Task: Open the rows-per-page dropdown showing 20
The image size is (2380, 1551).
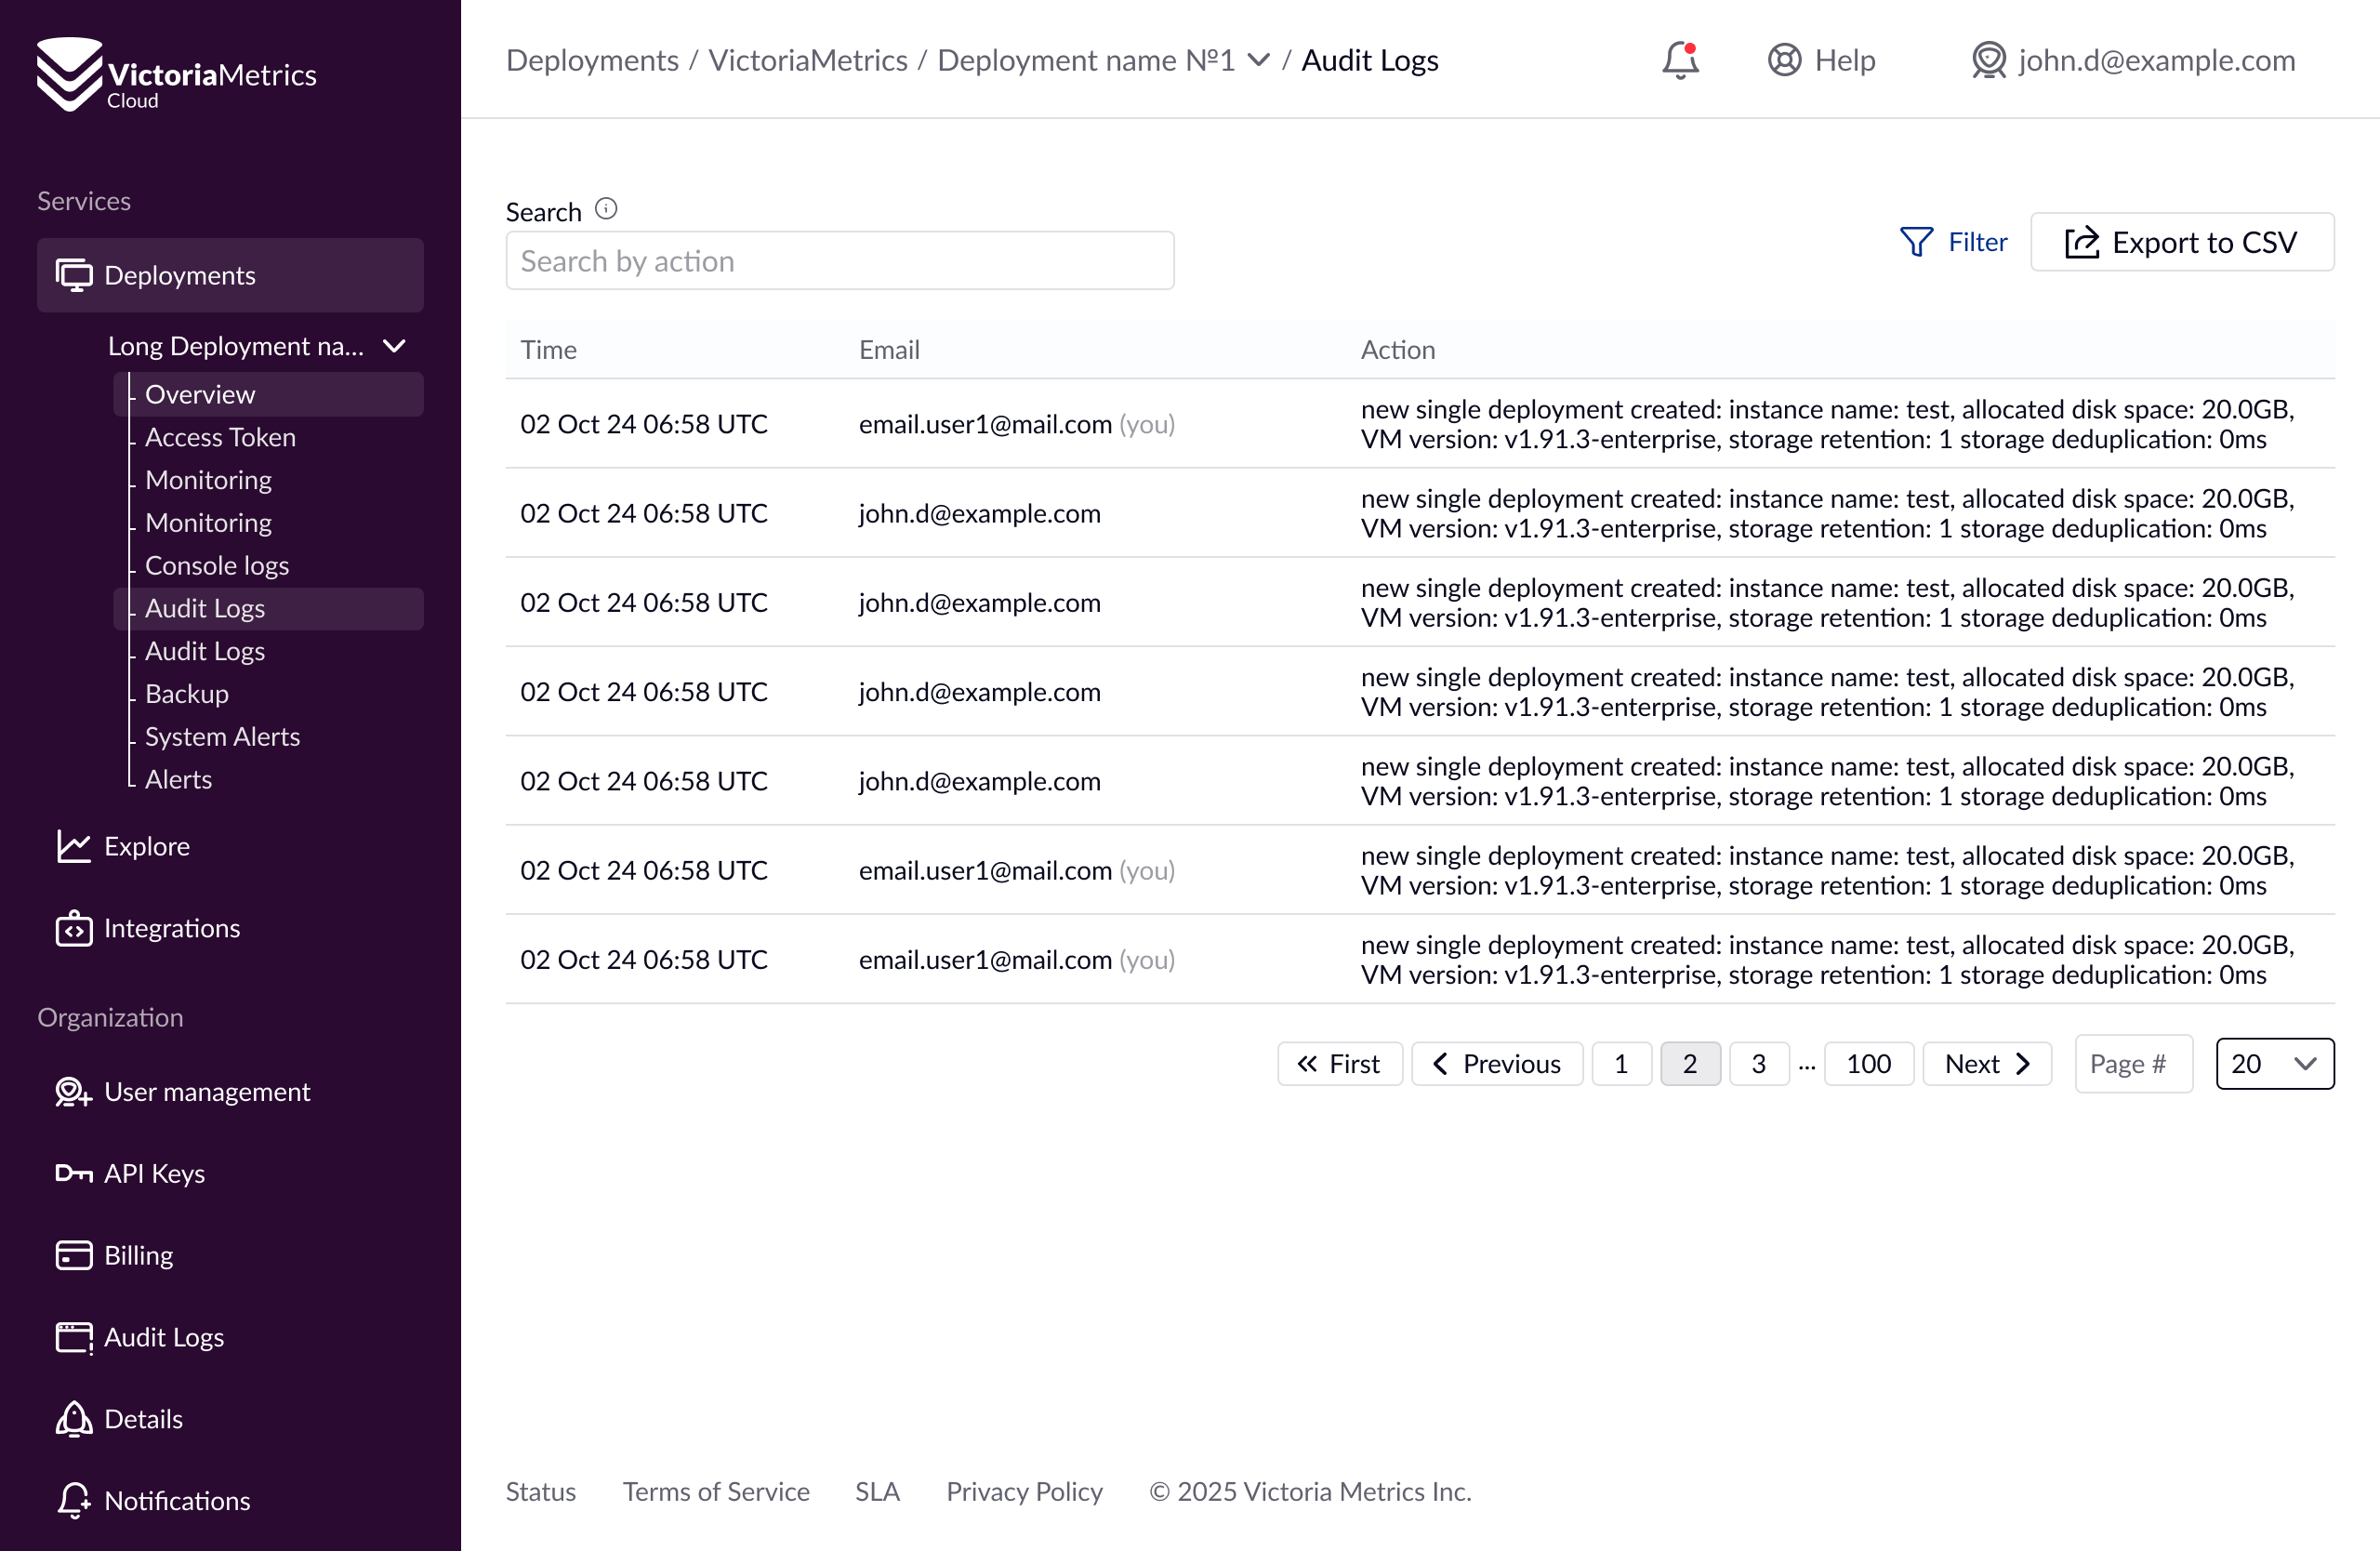Action: 2274,1064
